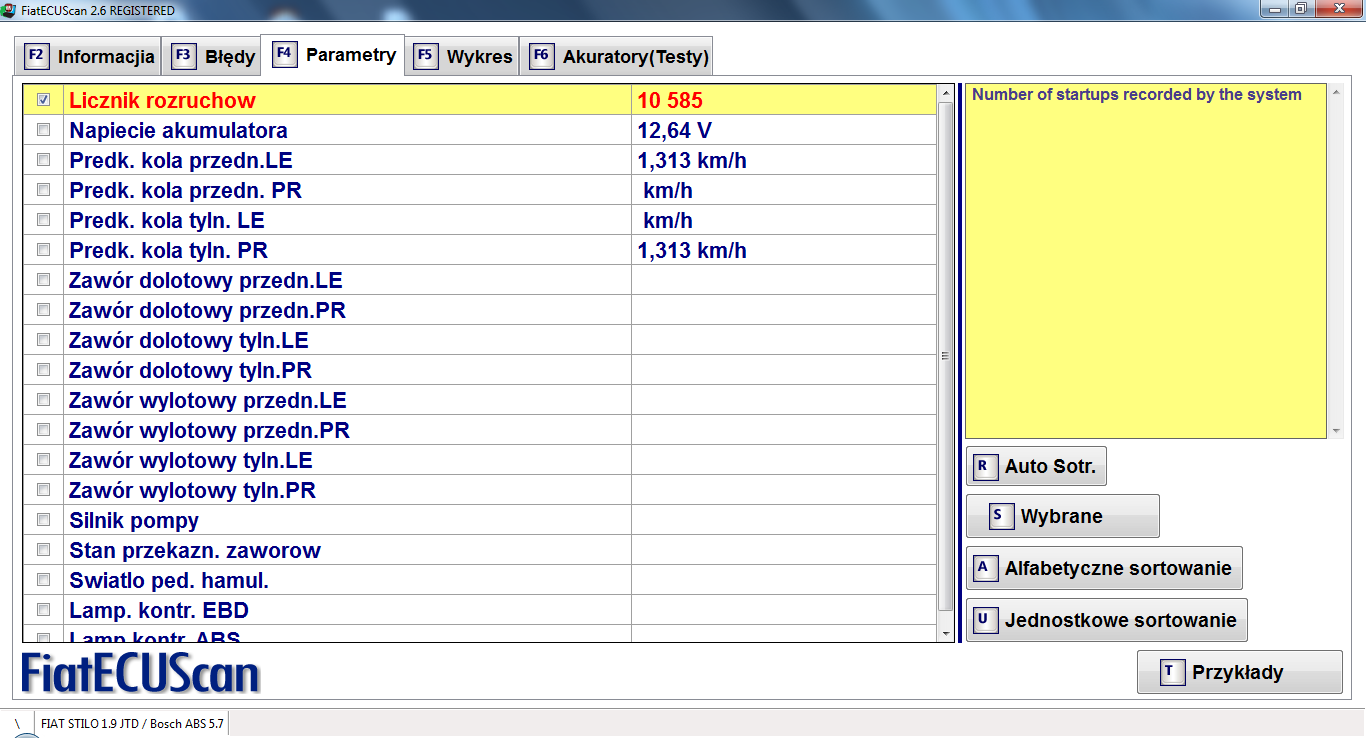
Task: Check Zawór wylotowy przedn.LE checkbox
Action: point(43,400)
